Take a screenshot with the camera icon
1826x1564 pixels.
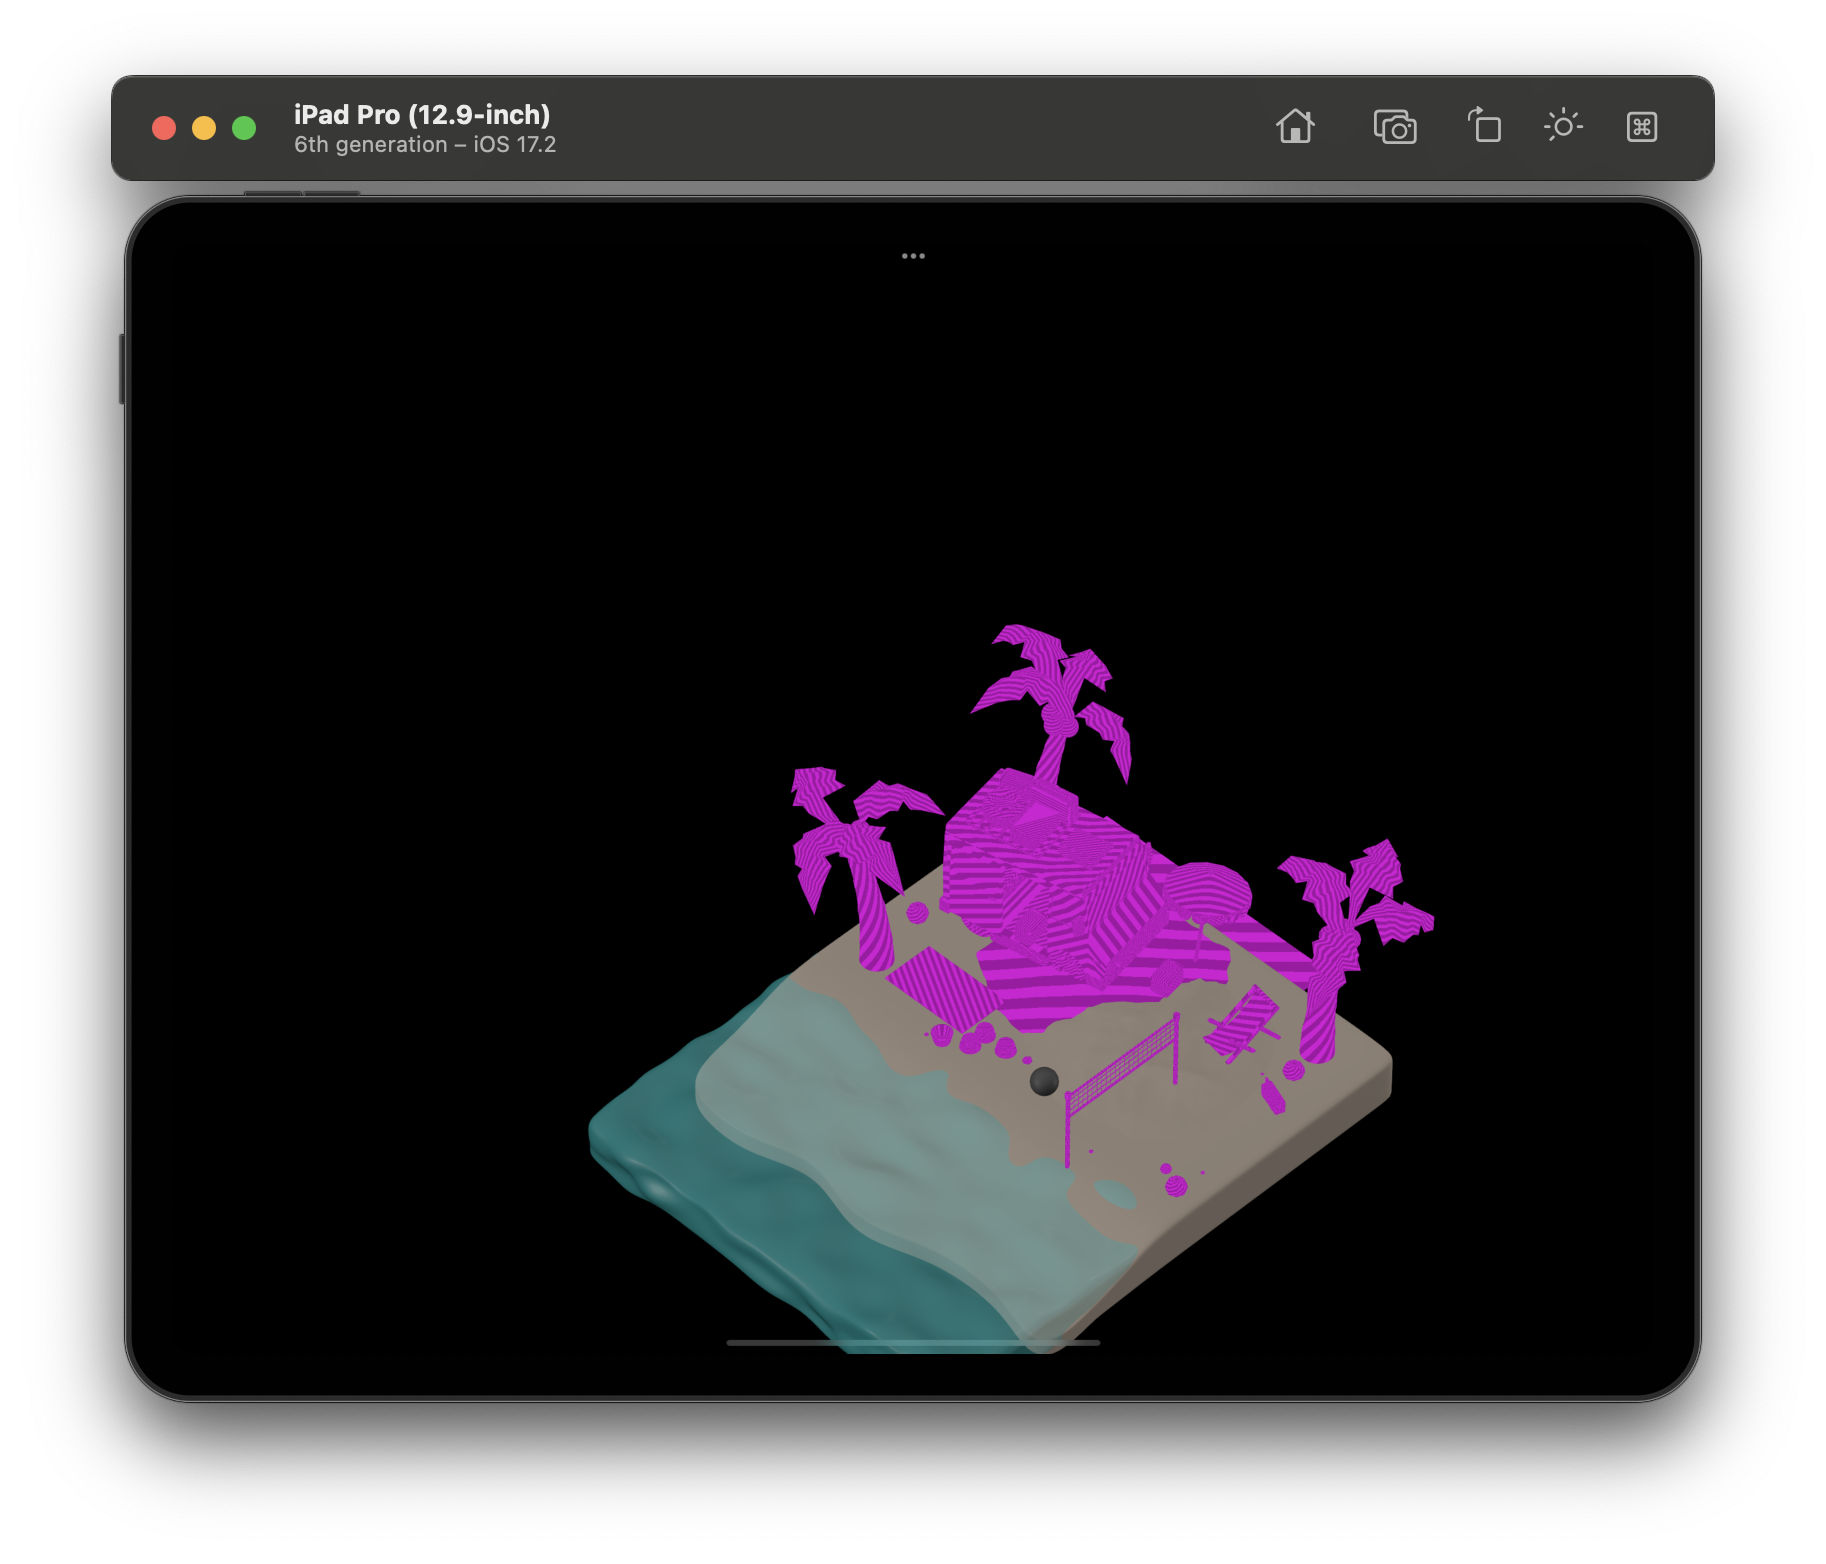(x=1395, y=128)
